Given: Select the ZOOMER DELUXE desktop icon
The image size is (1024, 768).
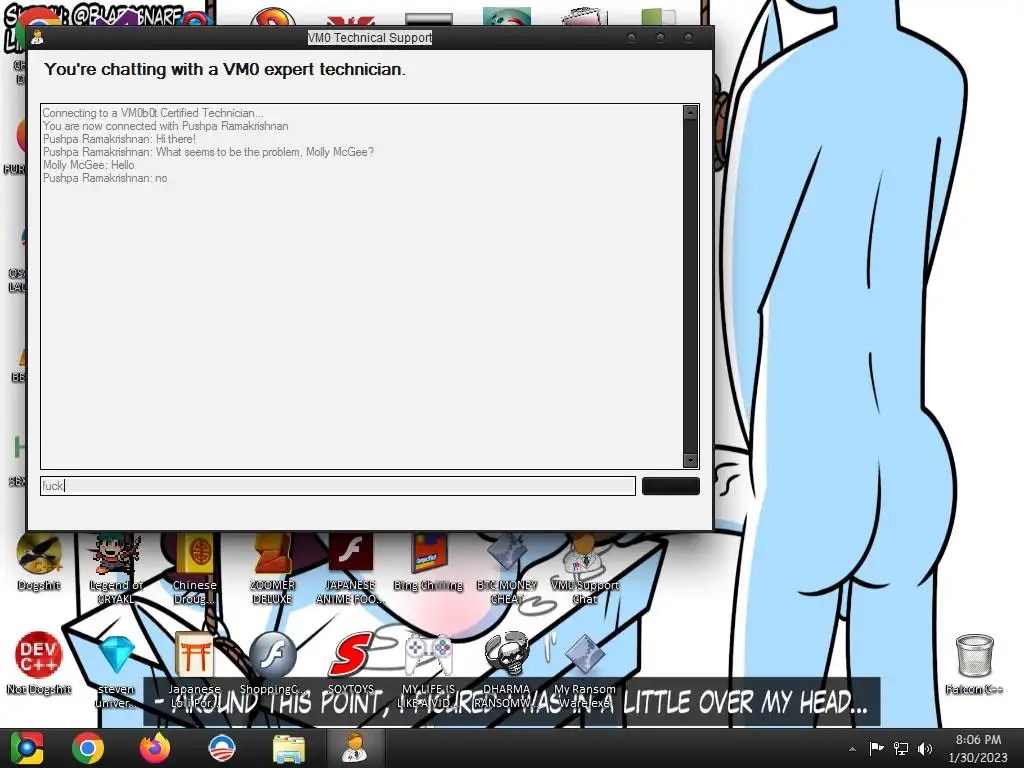Looking at the screenshot, I should [272, 569].
